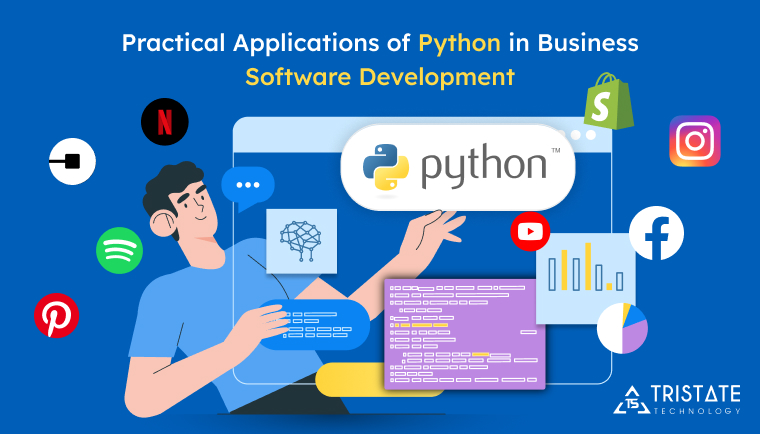The image size is (760, 434).
Task: Click the Software Development heading text
Action: point(380,77)
